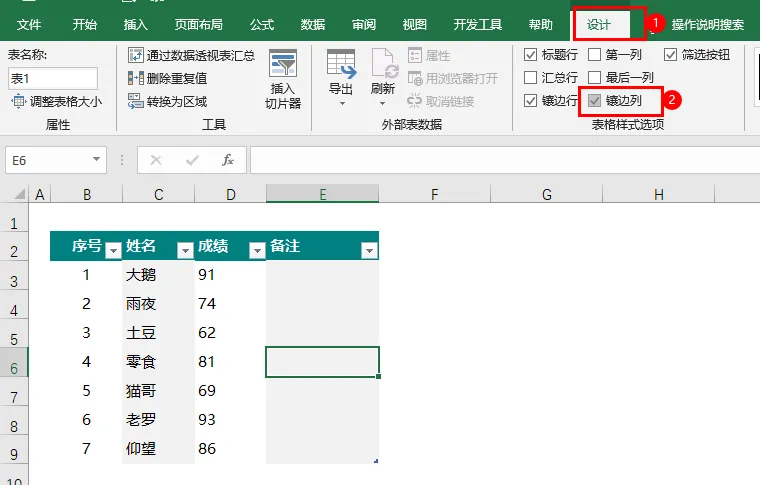Image resolution: width=760 pixels, height=485 pixels.
Task: Click the 表名称 table name field
Action: pos(53,78)
